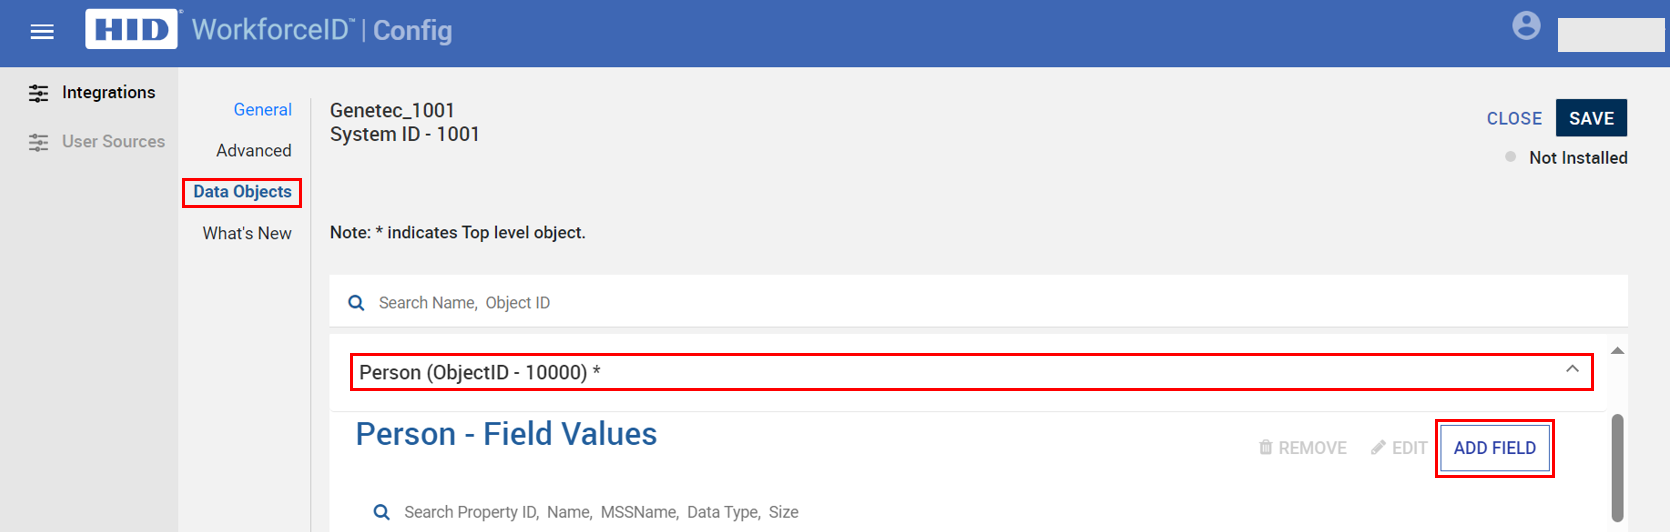Click the CLOSE link
This screenshot has height=532, width=1670.
tap(1514, 119)
